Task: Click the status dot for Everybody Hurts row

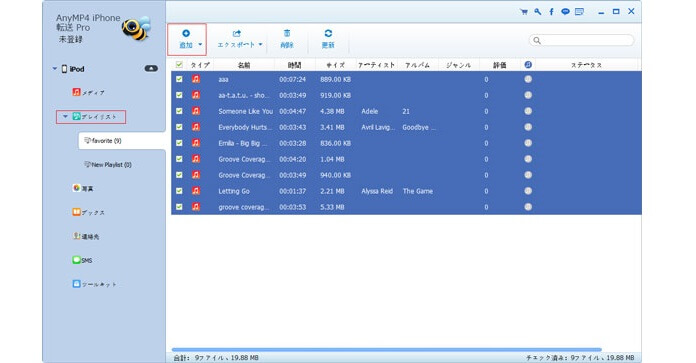Action: [x=528, y=127]
